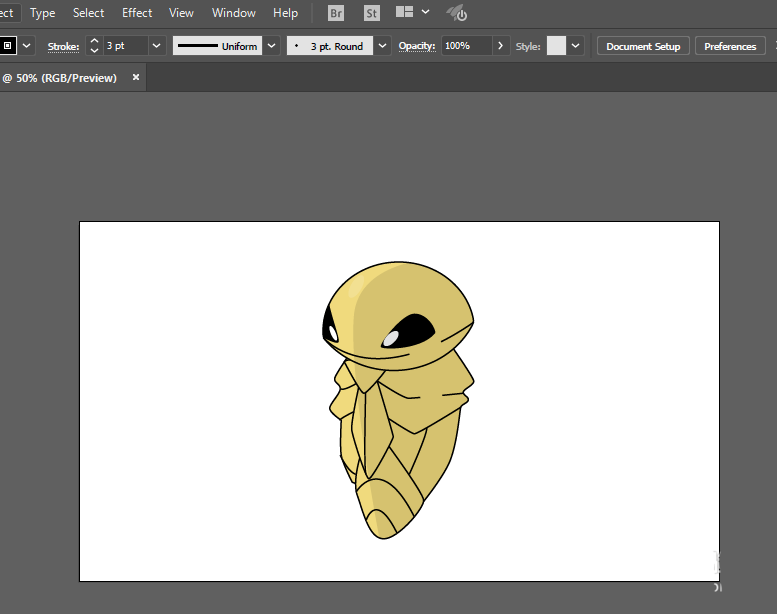Open the Effect menu
This screenshot has width=777, height=614.
(137, 13)
